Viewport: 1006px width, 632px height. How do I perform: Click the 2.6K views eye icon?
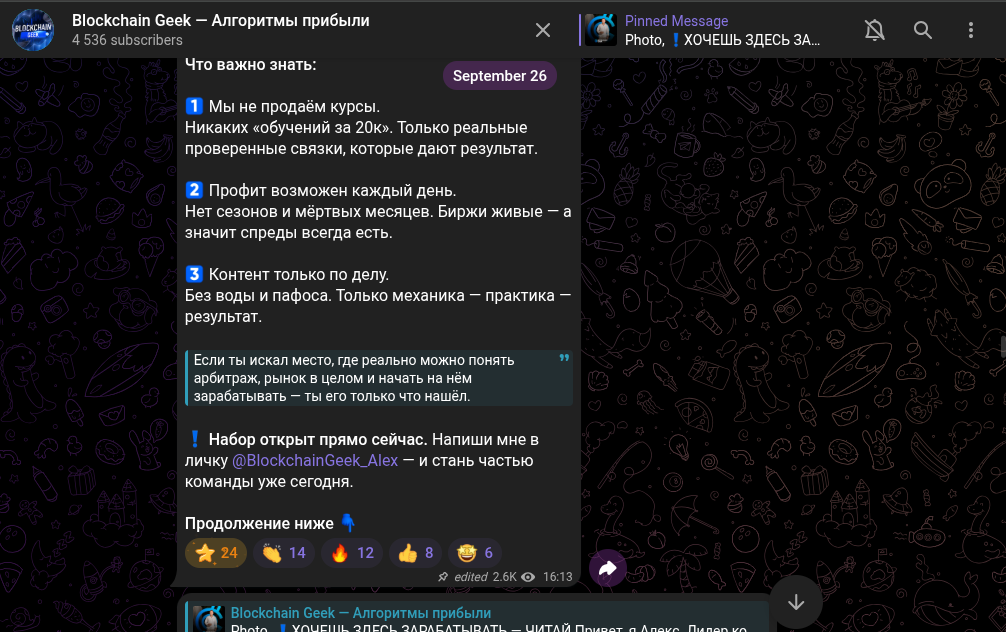click(528, 577)
